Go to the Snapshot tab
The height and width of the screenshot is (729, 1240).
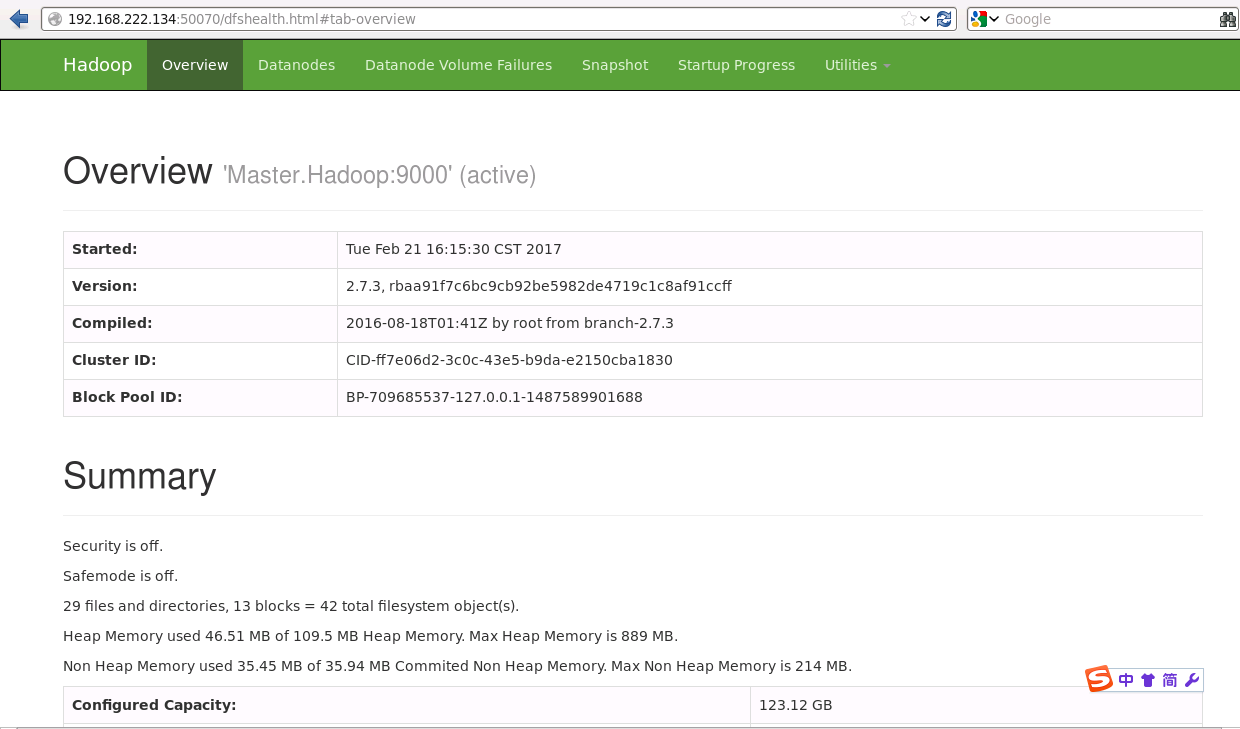[x=615, y=65]
